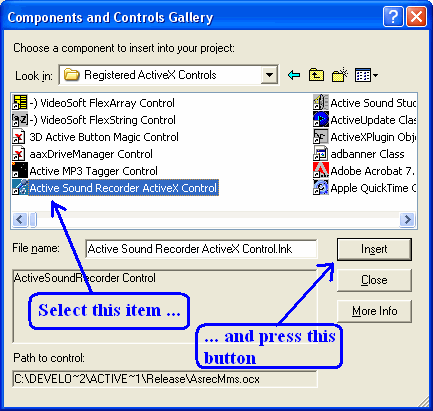
Task: Open the view menu icon
Action: (x=366, y=75)
